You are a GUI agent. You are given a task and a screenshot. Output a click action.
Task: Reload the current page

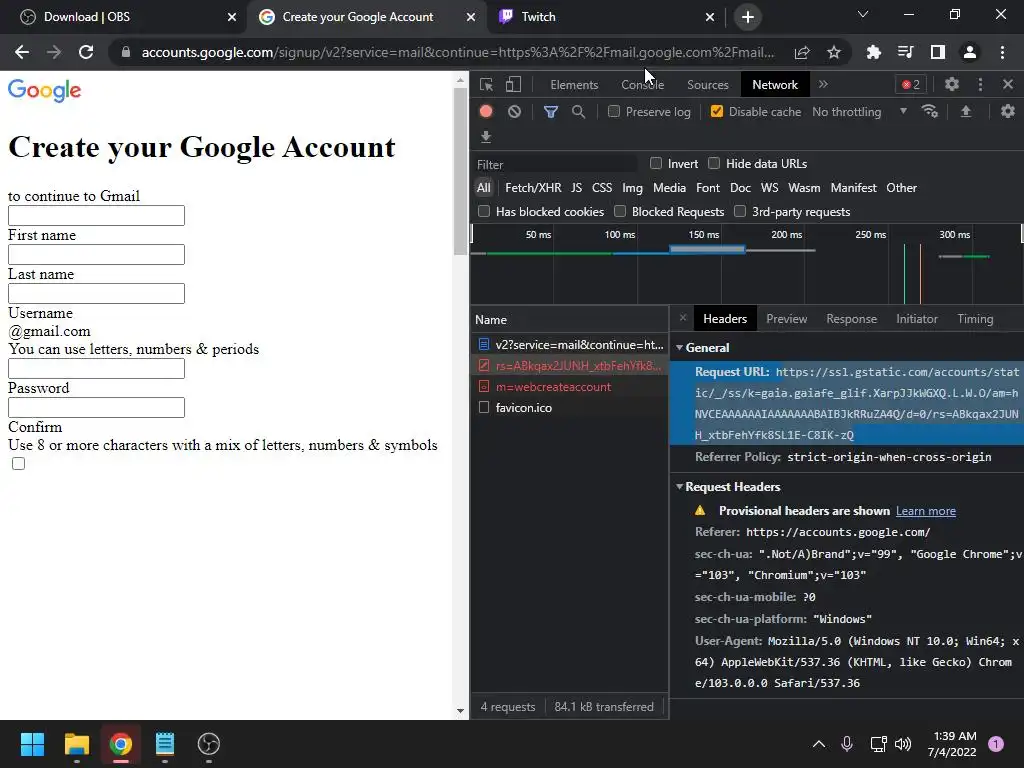click(x=86, y=52)
